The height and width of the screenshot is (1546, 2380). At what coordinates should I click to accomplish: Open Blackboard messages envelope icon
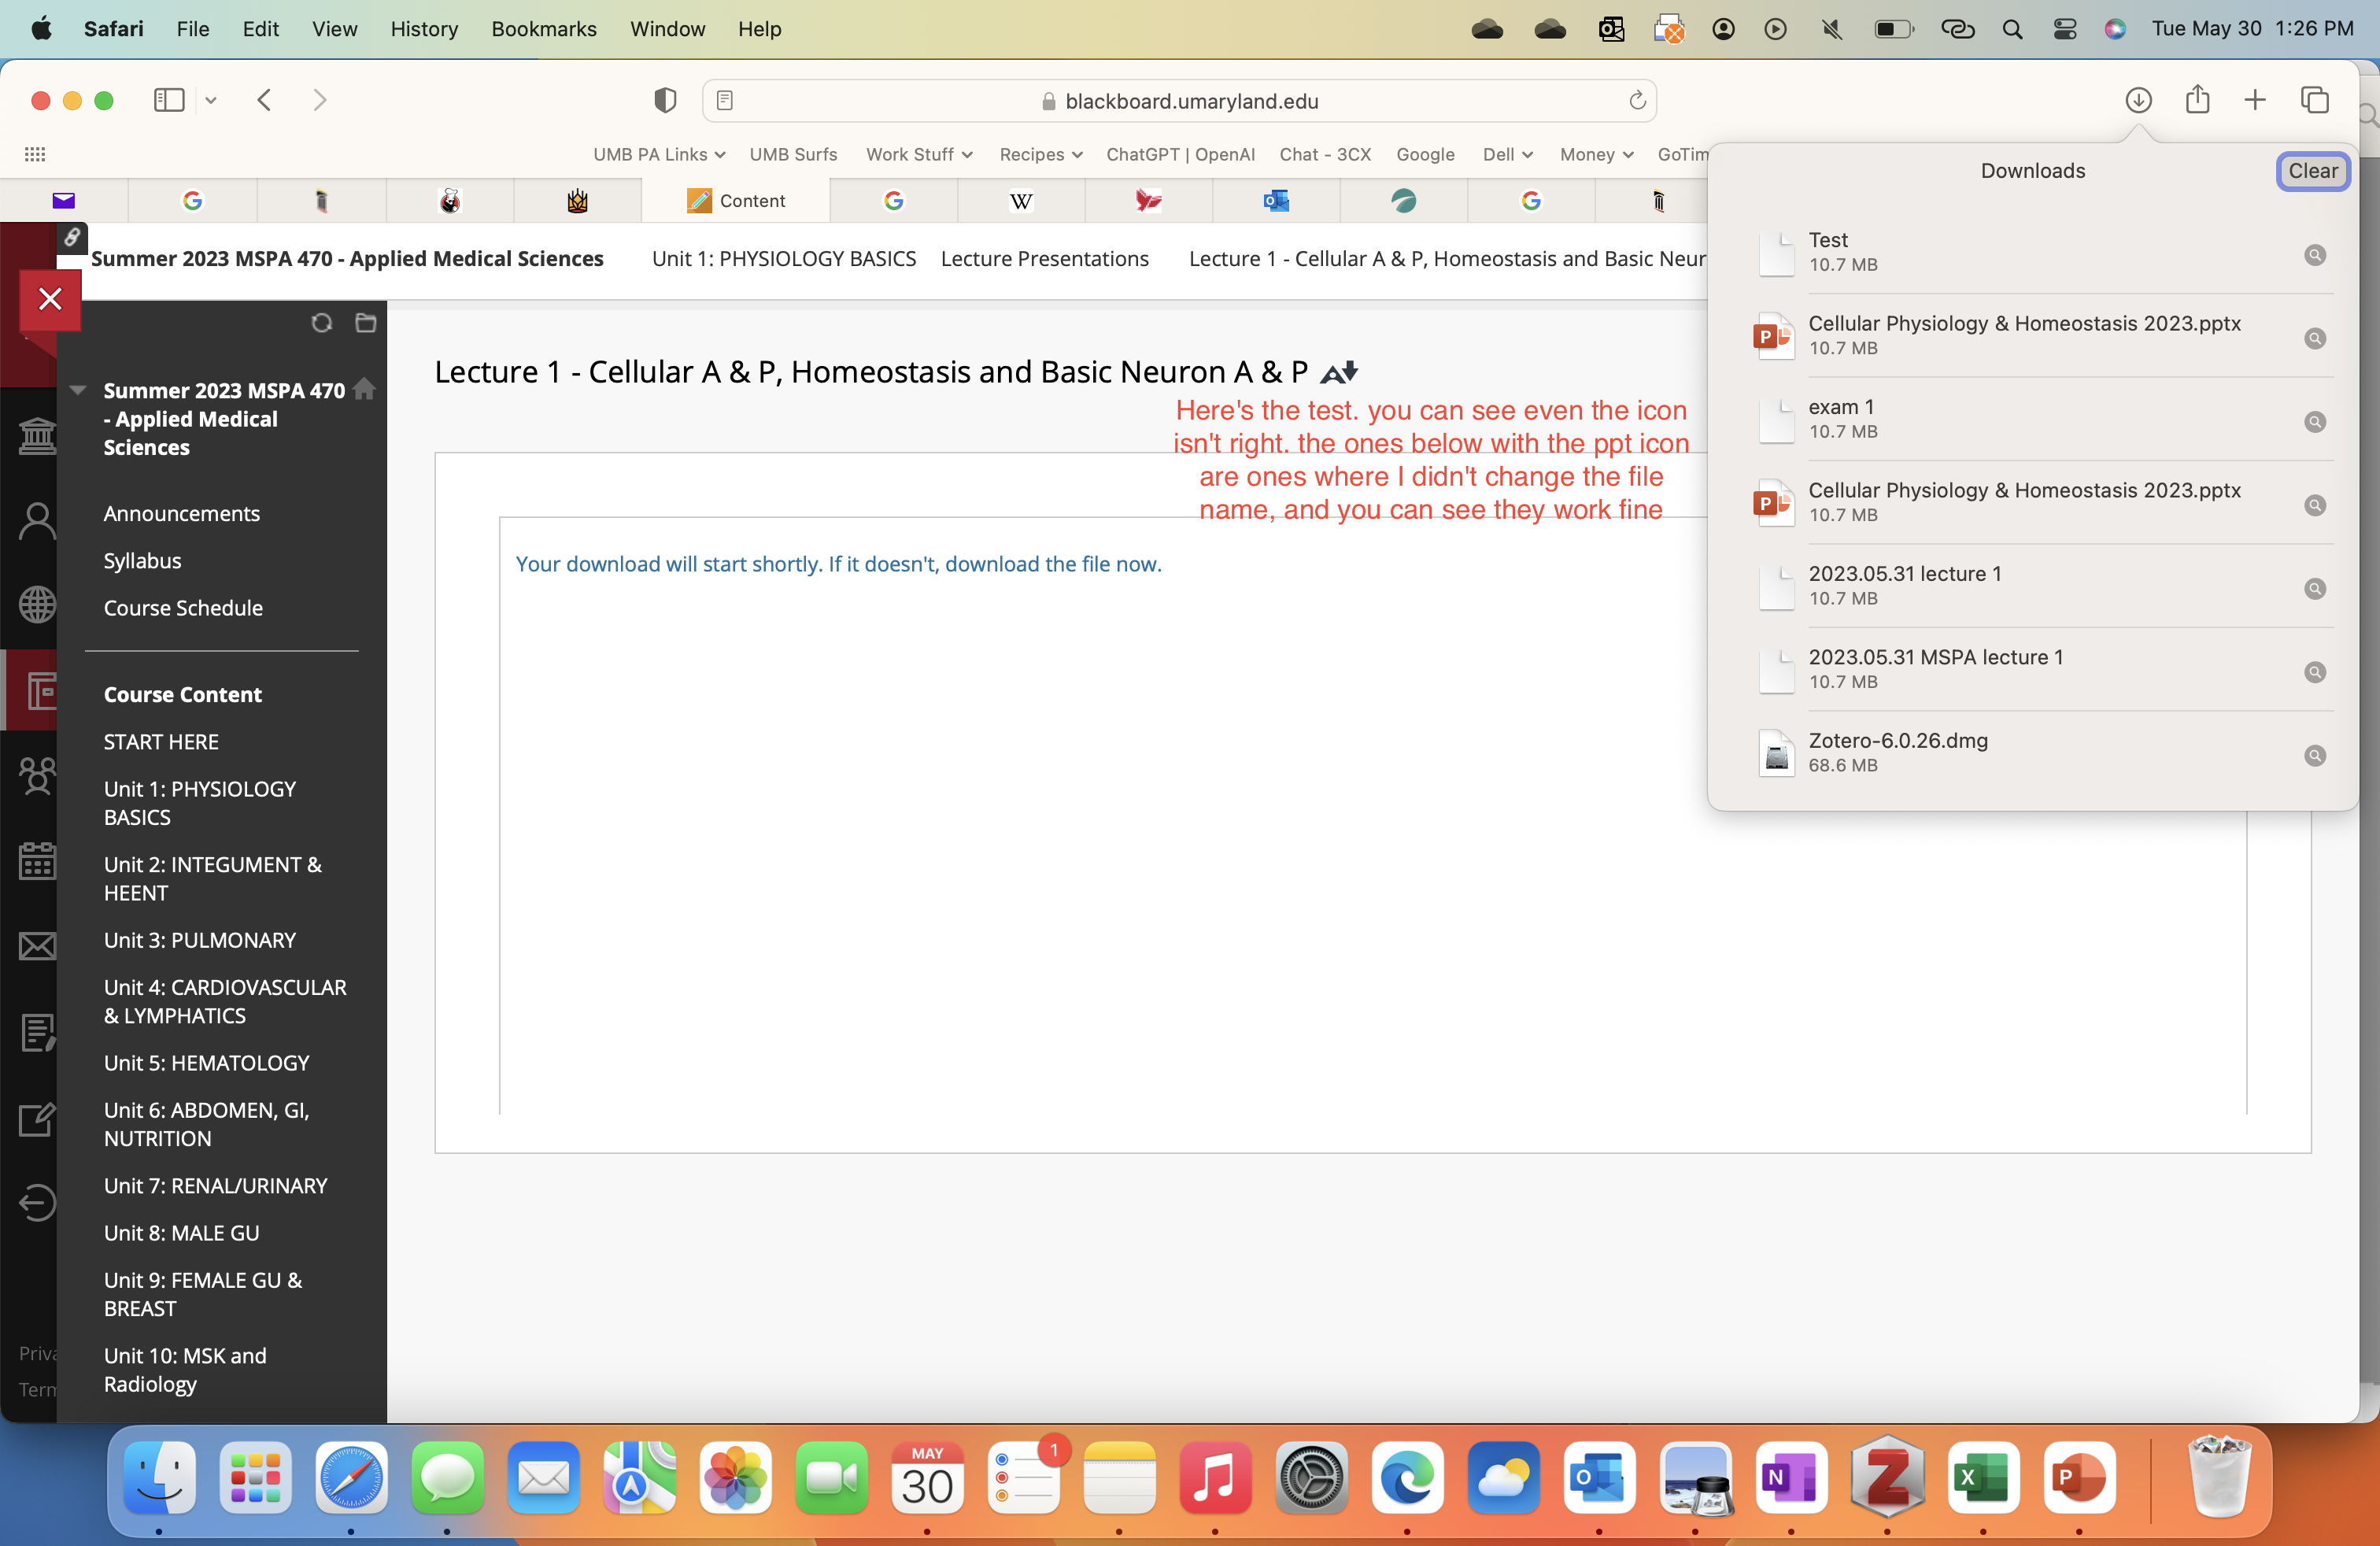[x=38, y=946]
